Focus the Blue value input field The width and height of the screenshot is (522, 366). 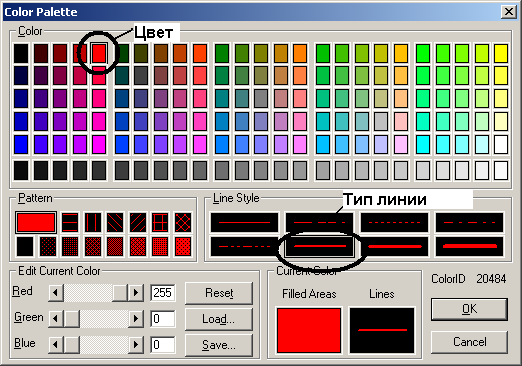163,344
